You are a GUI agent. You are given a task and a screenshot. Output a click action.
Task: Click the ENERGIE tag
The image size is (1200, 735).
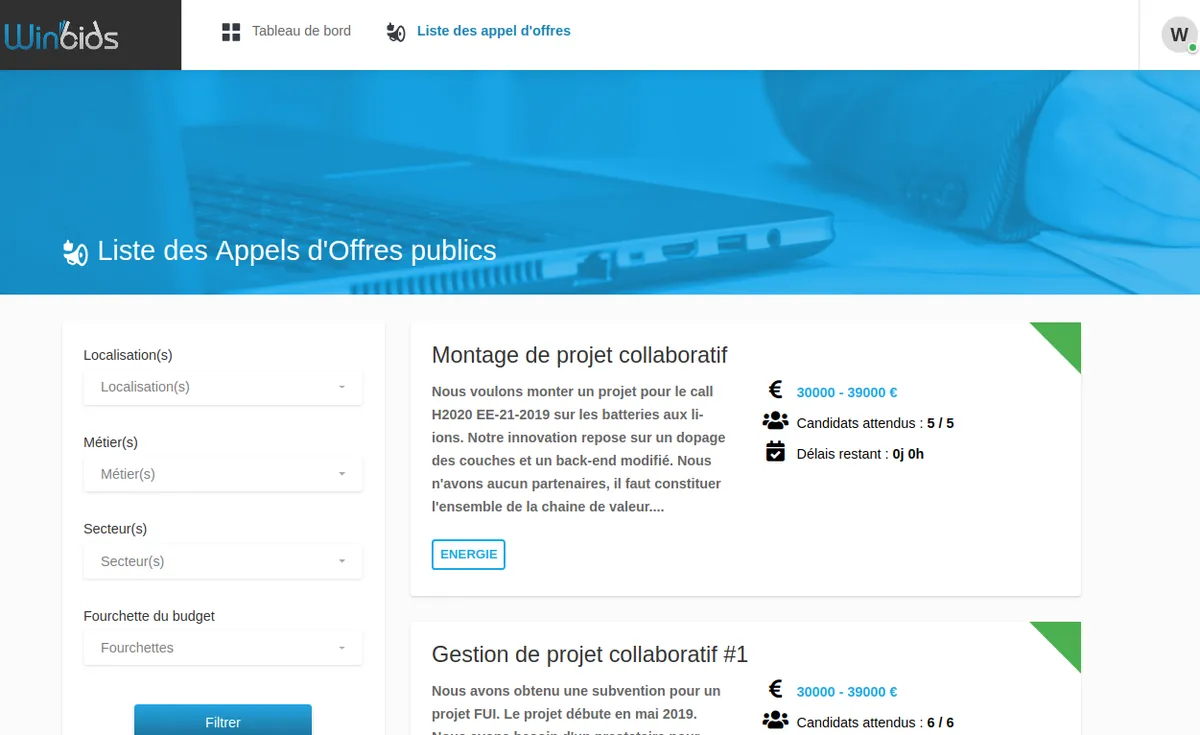pyautogui.click(x=469, y=554)
